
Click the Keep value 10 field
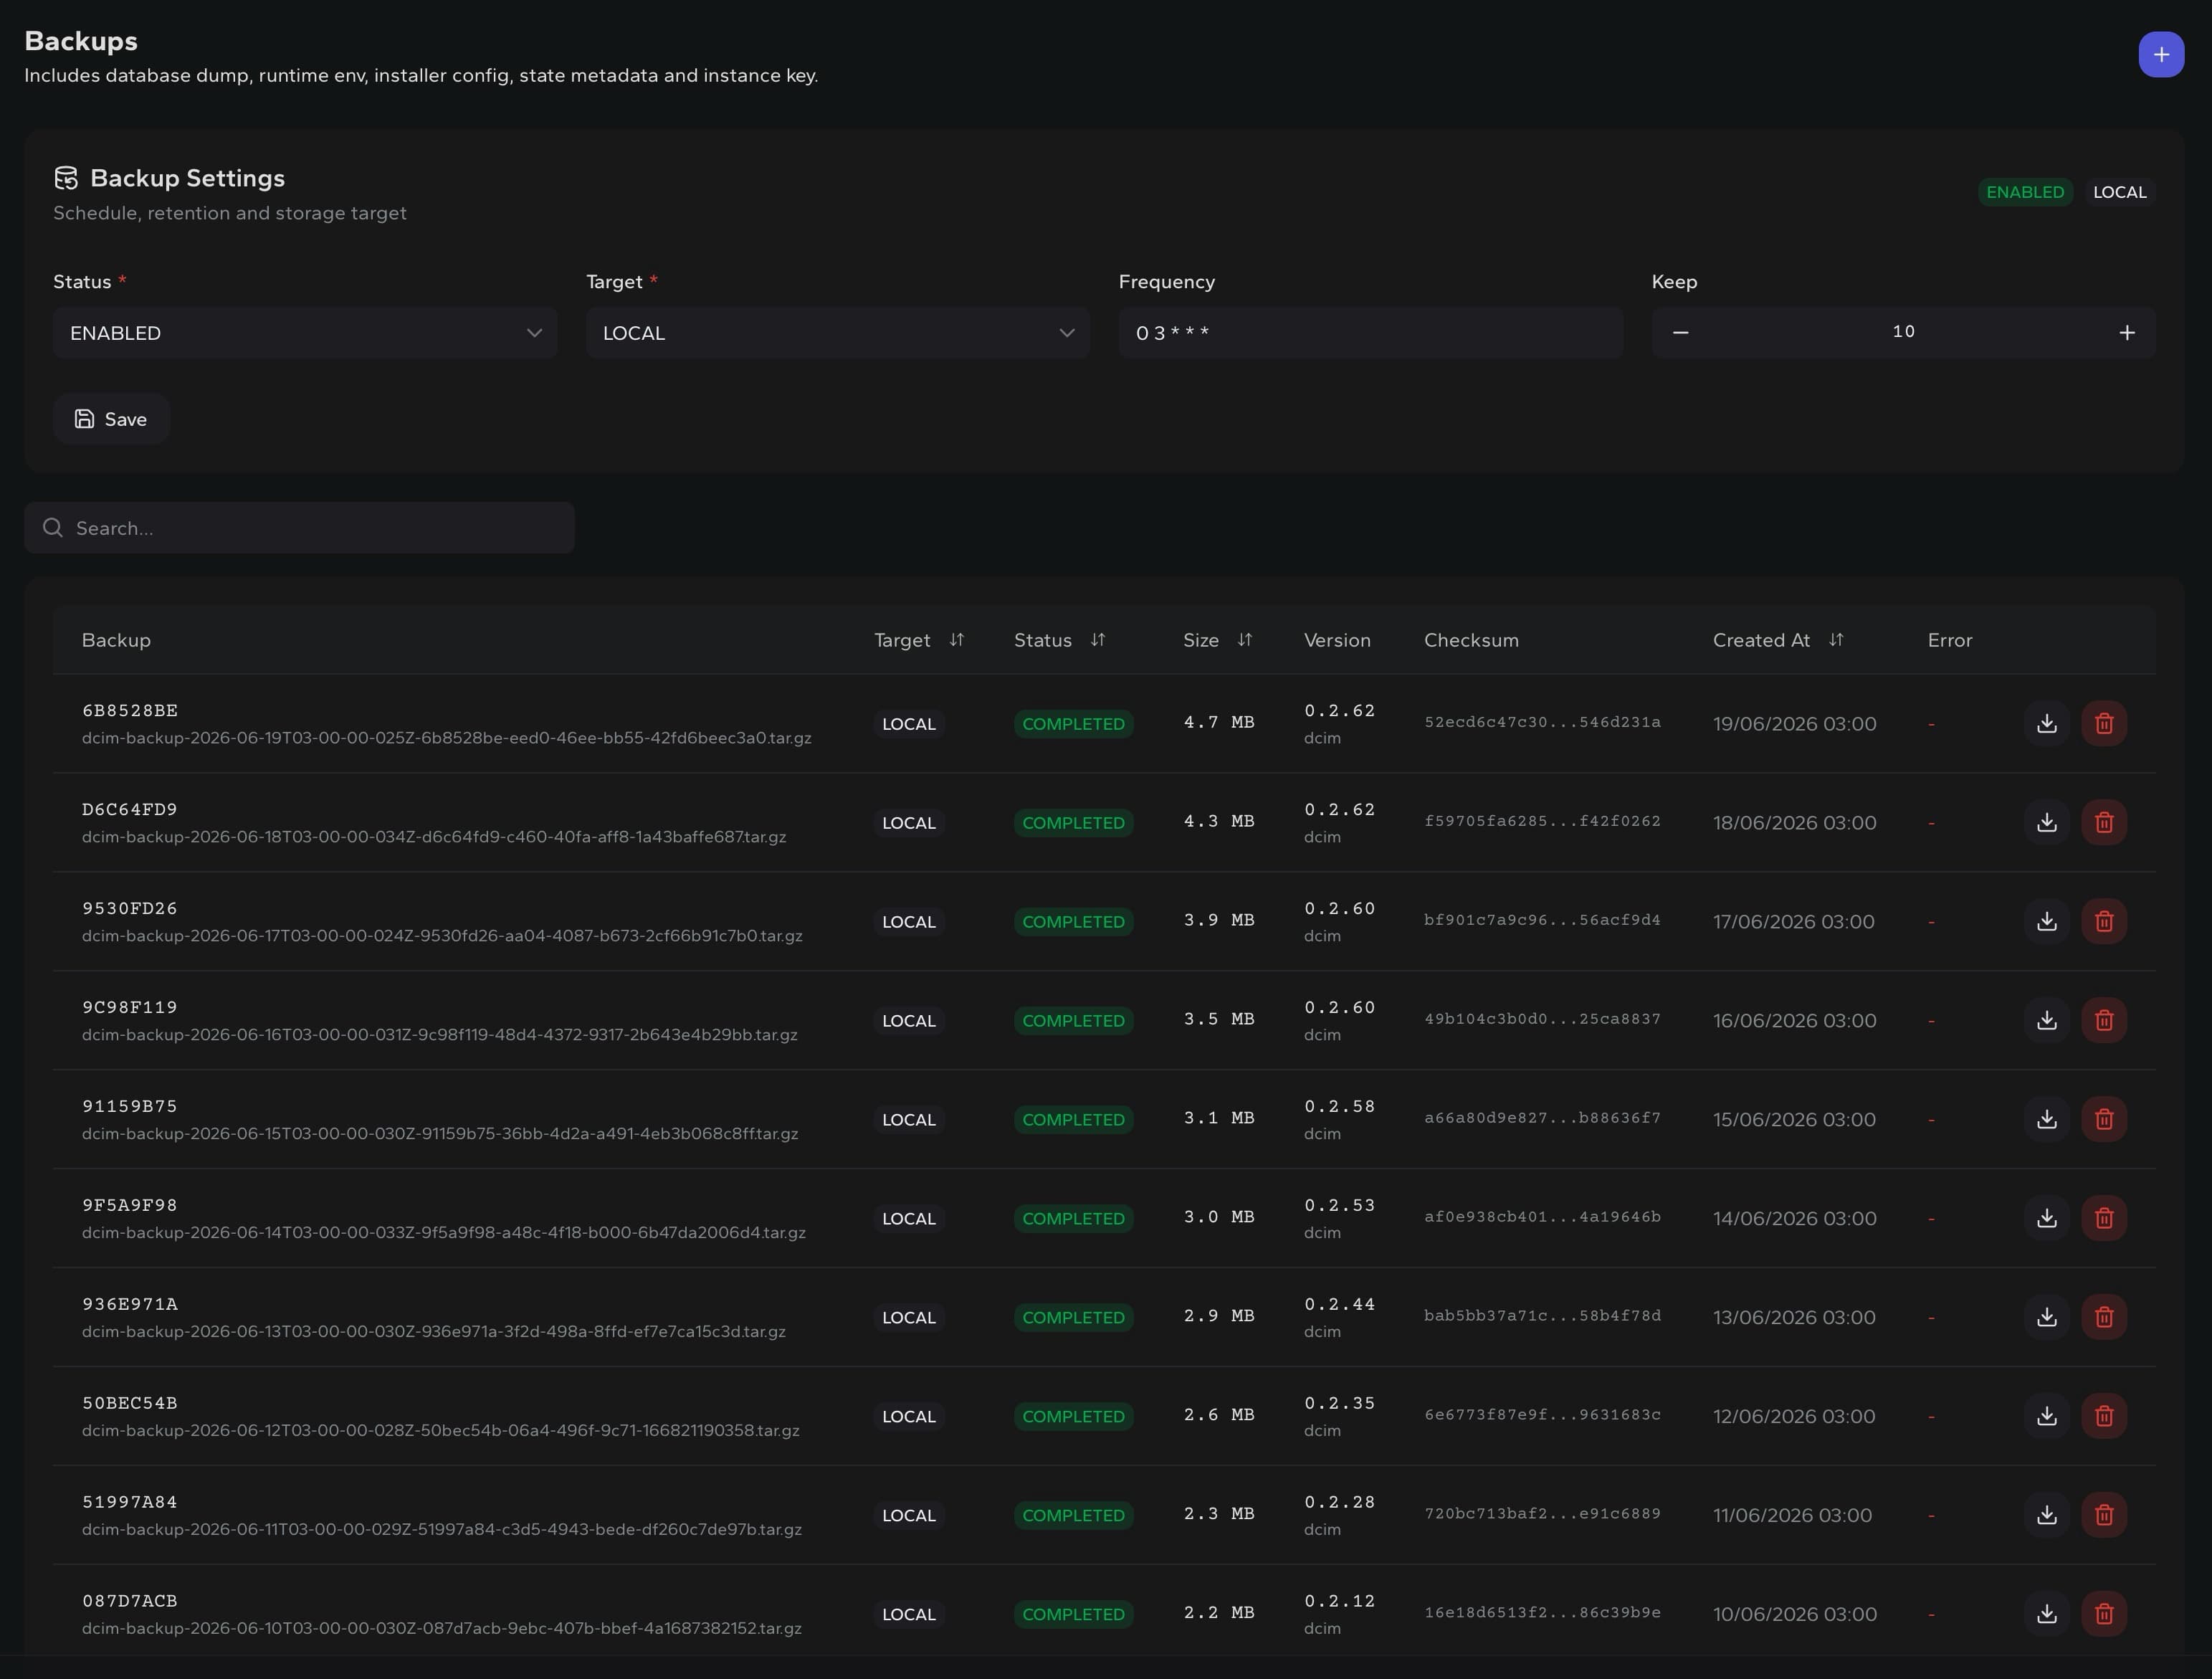pyautogui.click(x=1904, y=332)
